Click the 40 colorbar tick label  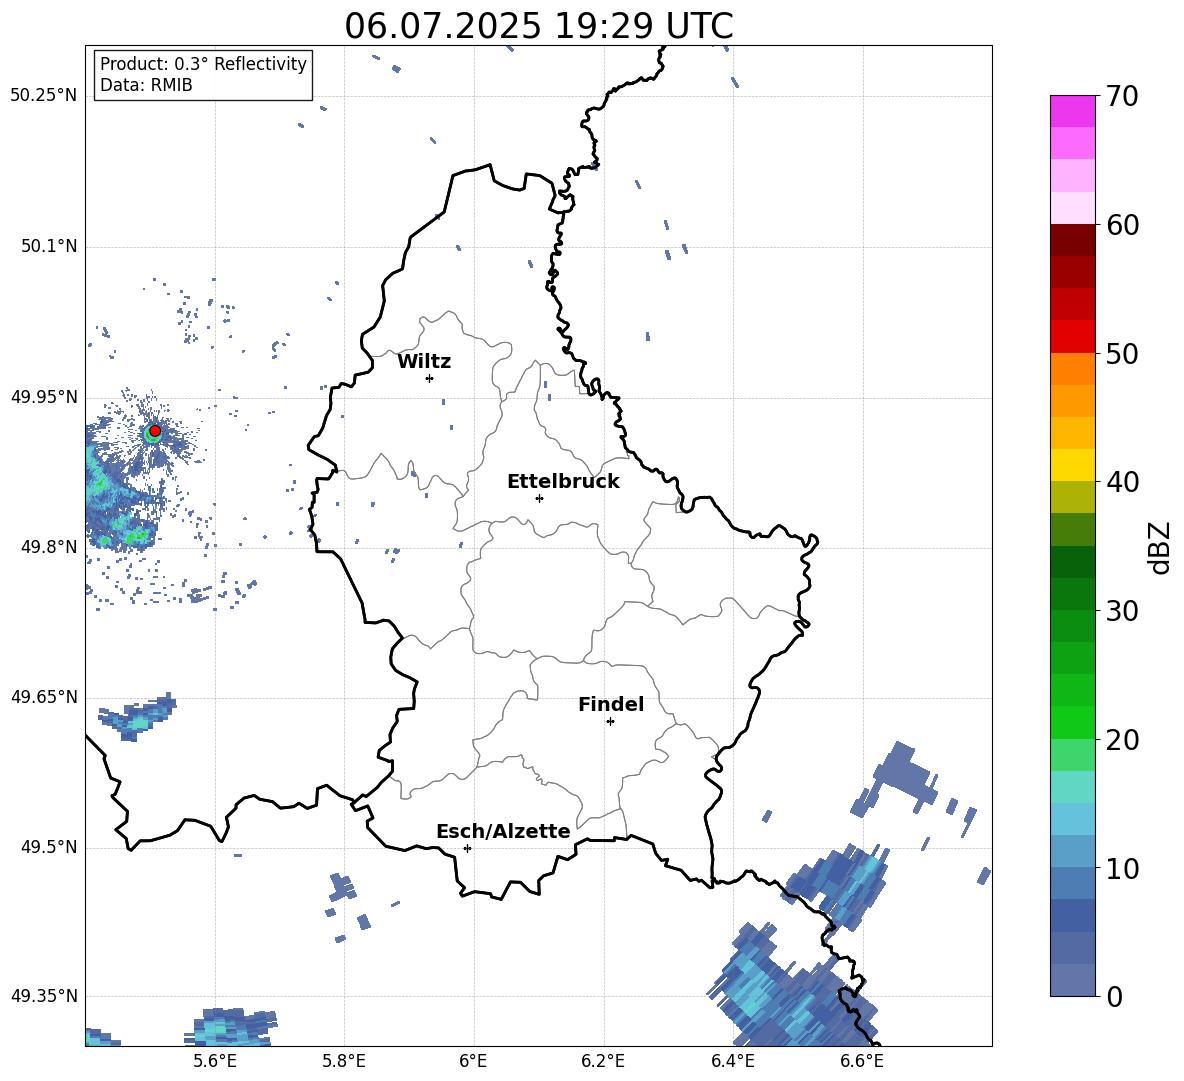[1122, 482]
